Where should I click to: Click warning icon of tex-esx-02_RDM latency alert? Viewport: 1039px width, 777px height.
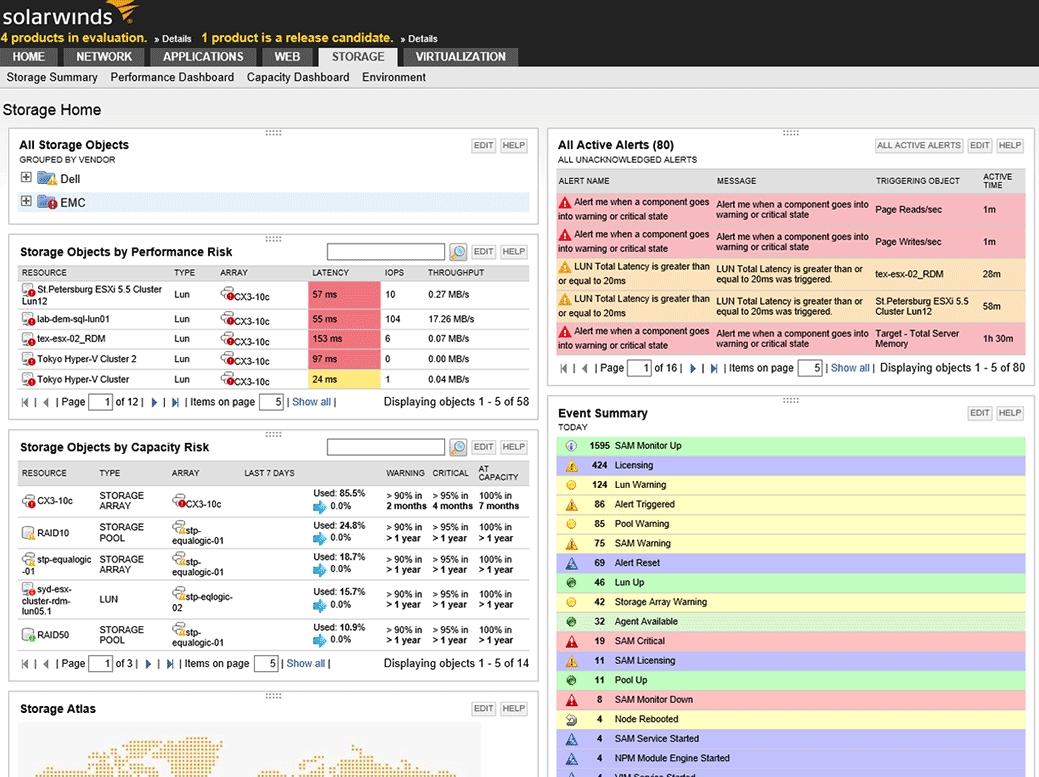(565, 267)
